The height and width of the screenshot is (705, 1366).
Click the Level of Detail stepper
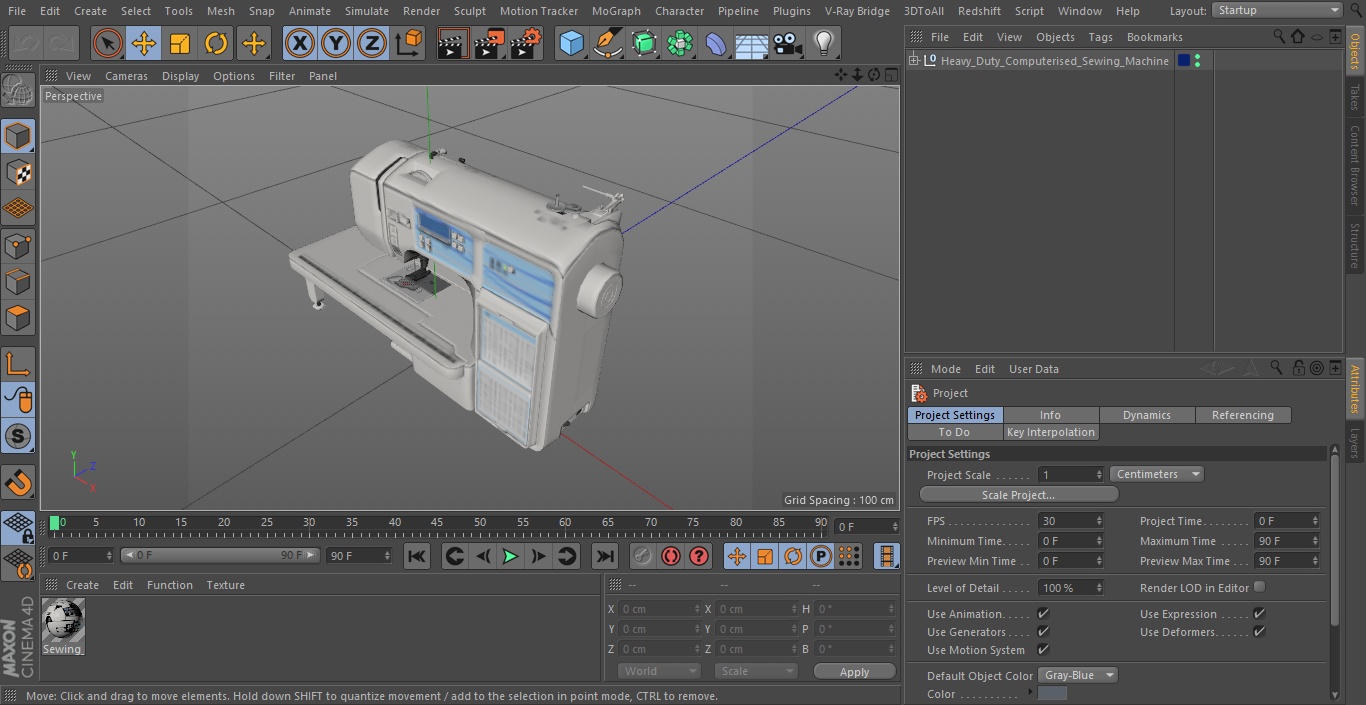(x=1099, y=588)
